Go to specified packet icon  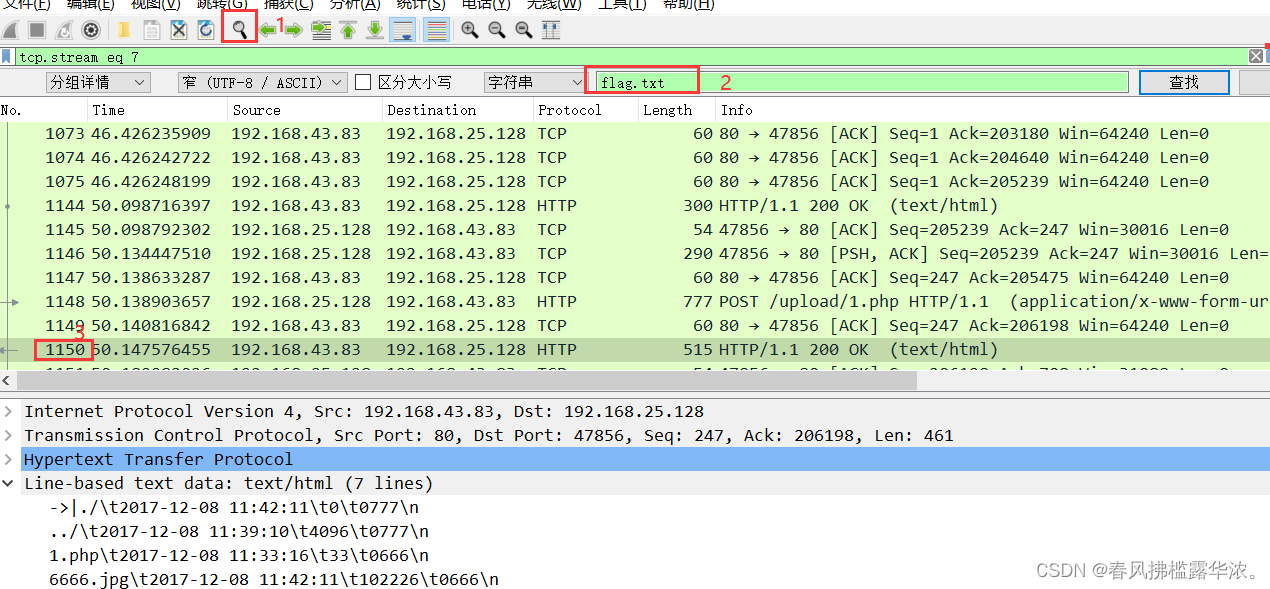tap(321, 30)
